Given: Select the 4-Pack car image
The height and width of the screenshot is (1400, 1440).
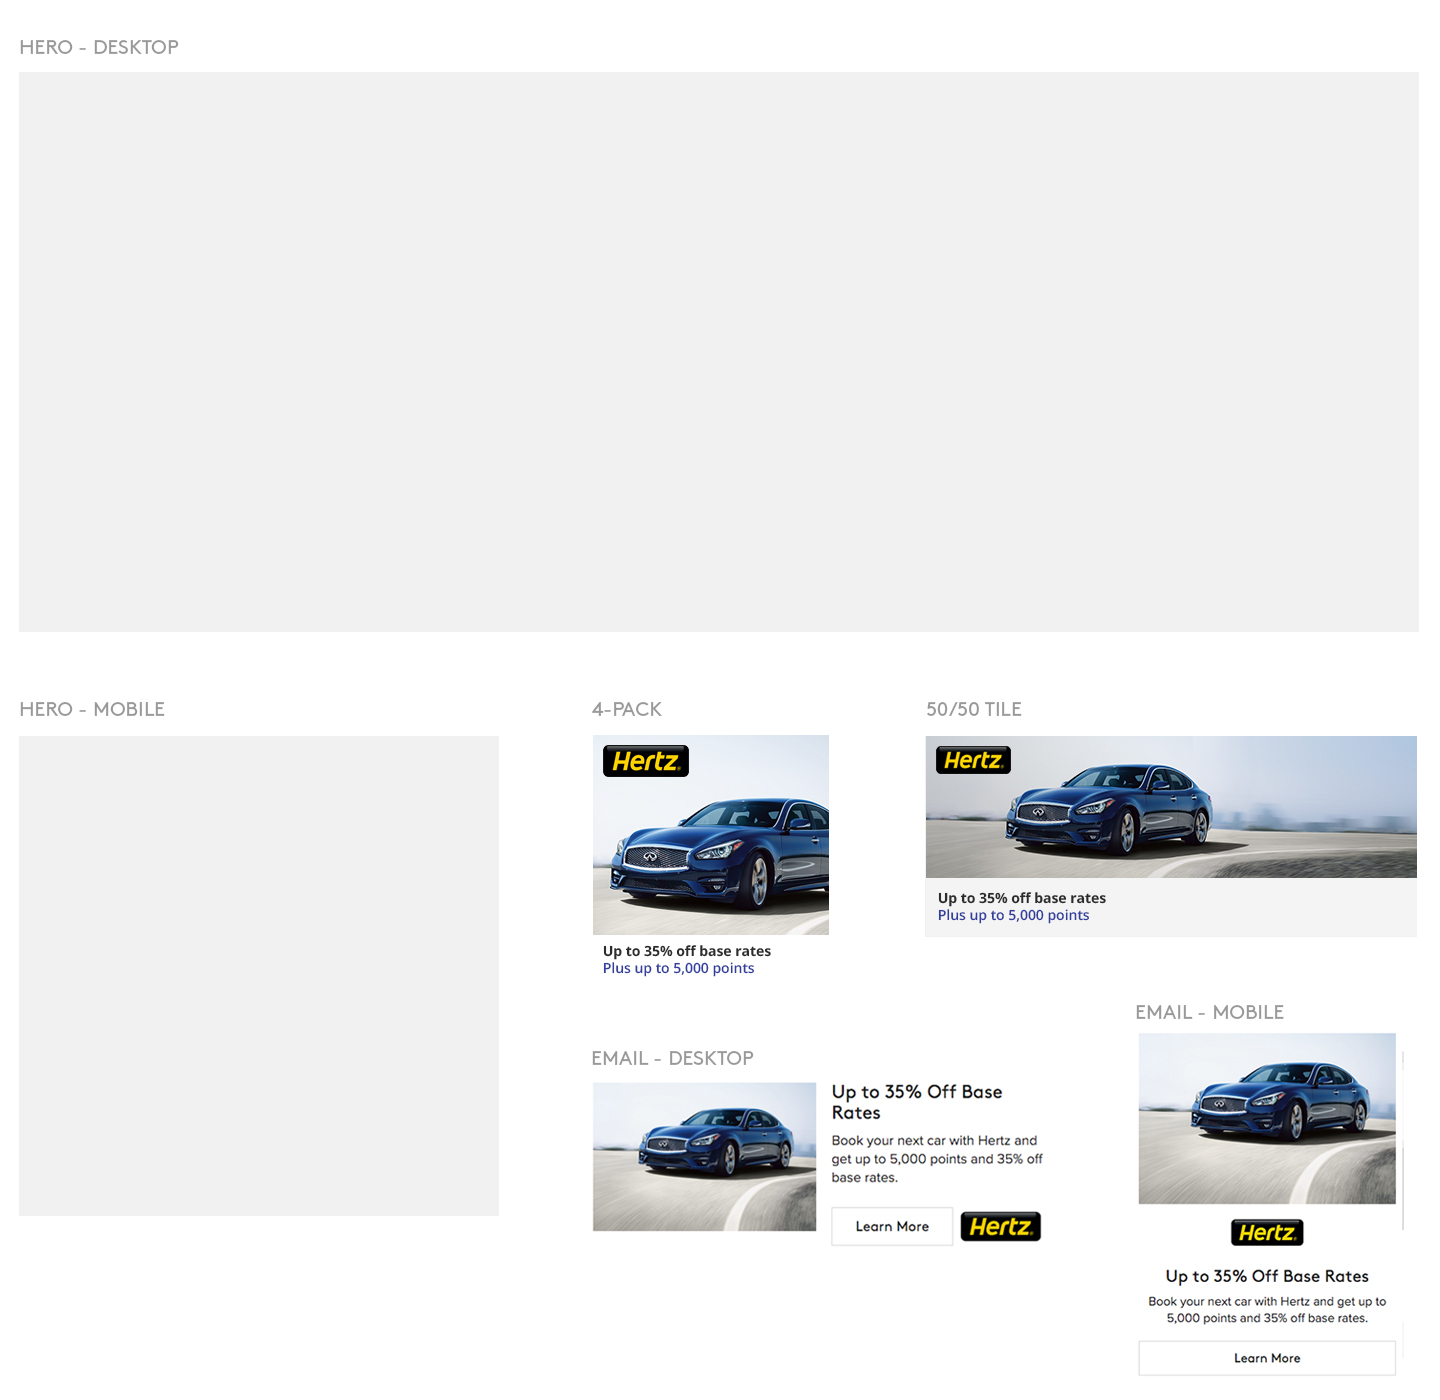Looking at the screenshot, I should coord(711,850).
